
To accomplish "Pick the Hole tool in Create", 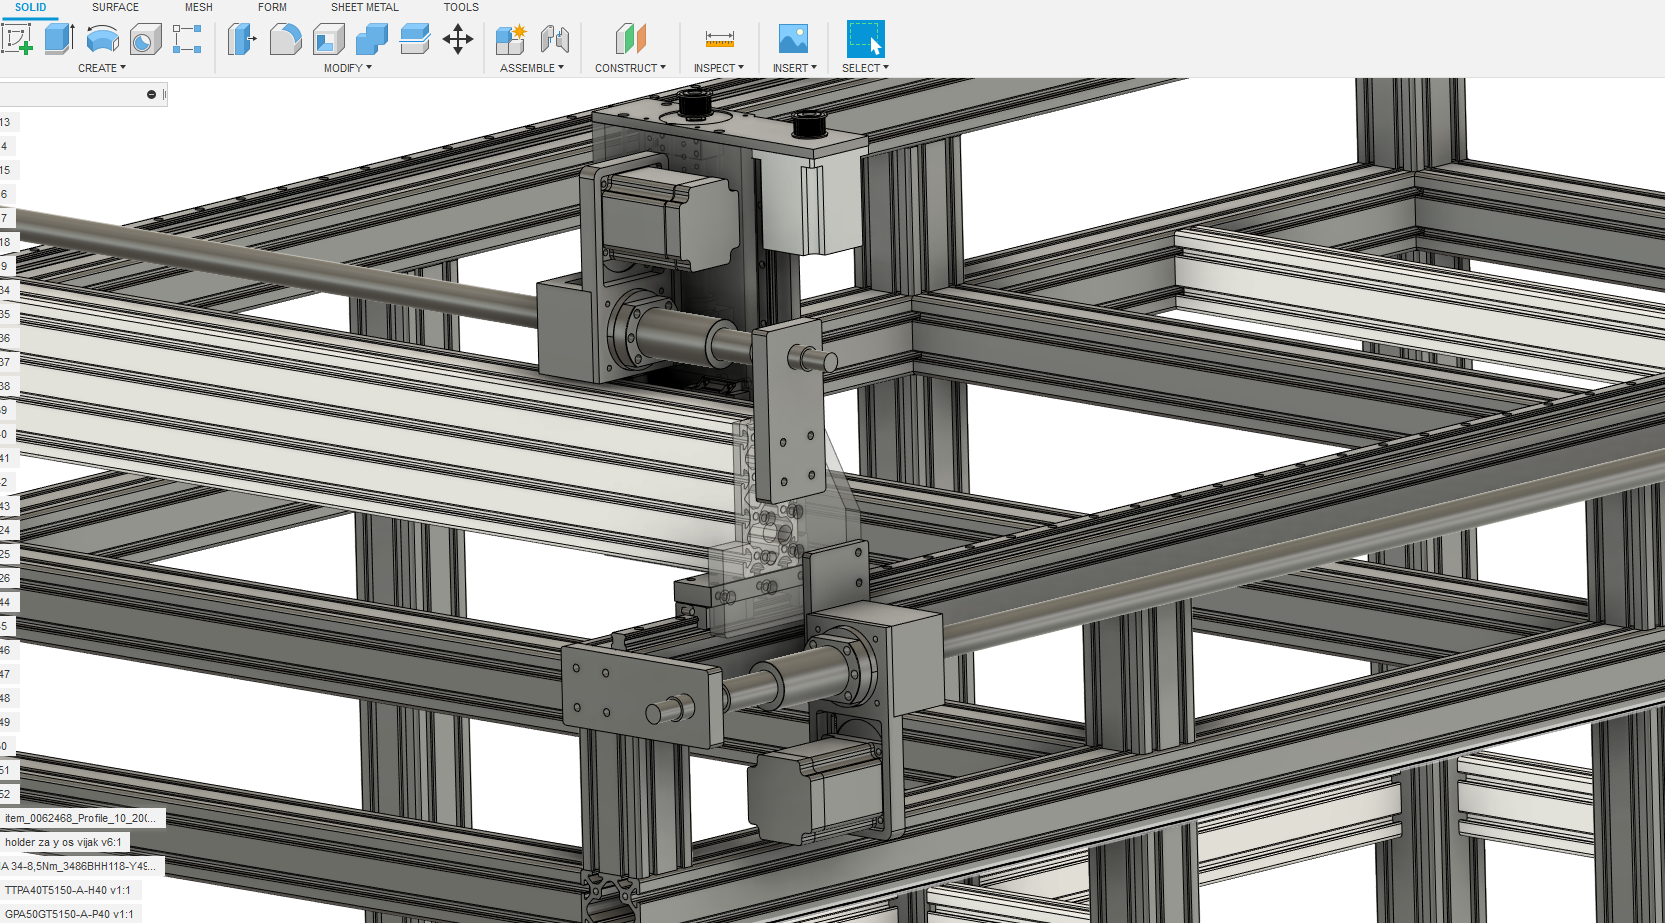I will 145,39.
